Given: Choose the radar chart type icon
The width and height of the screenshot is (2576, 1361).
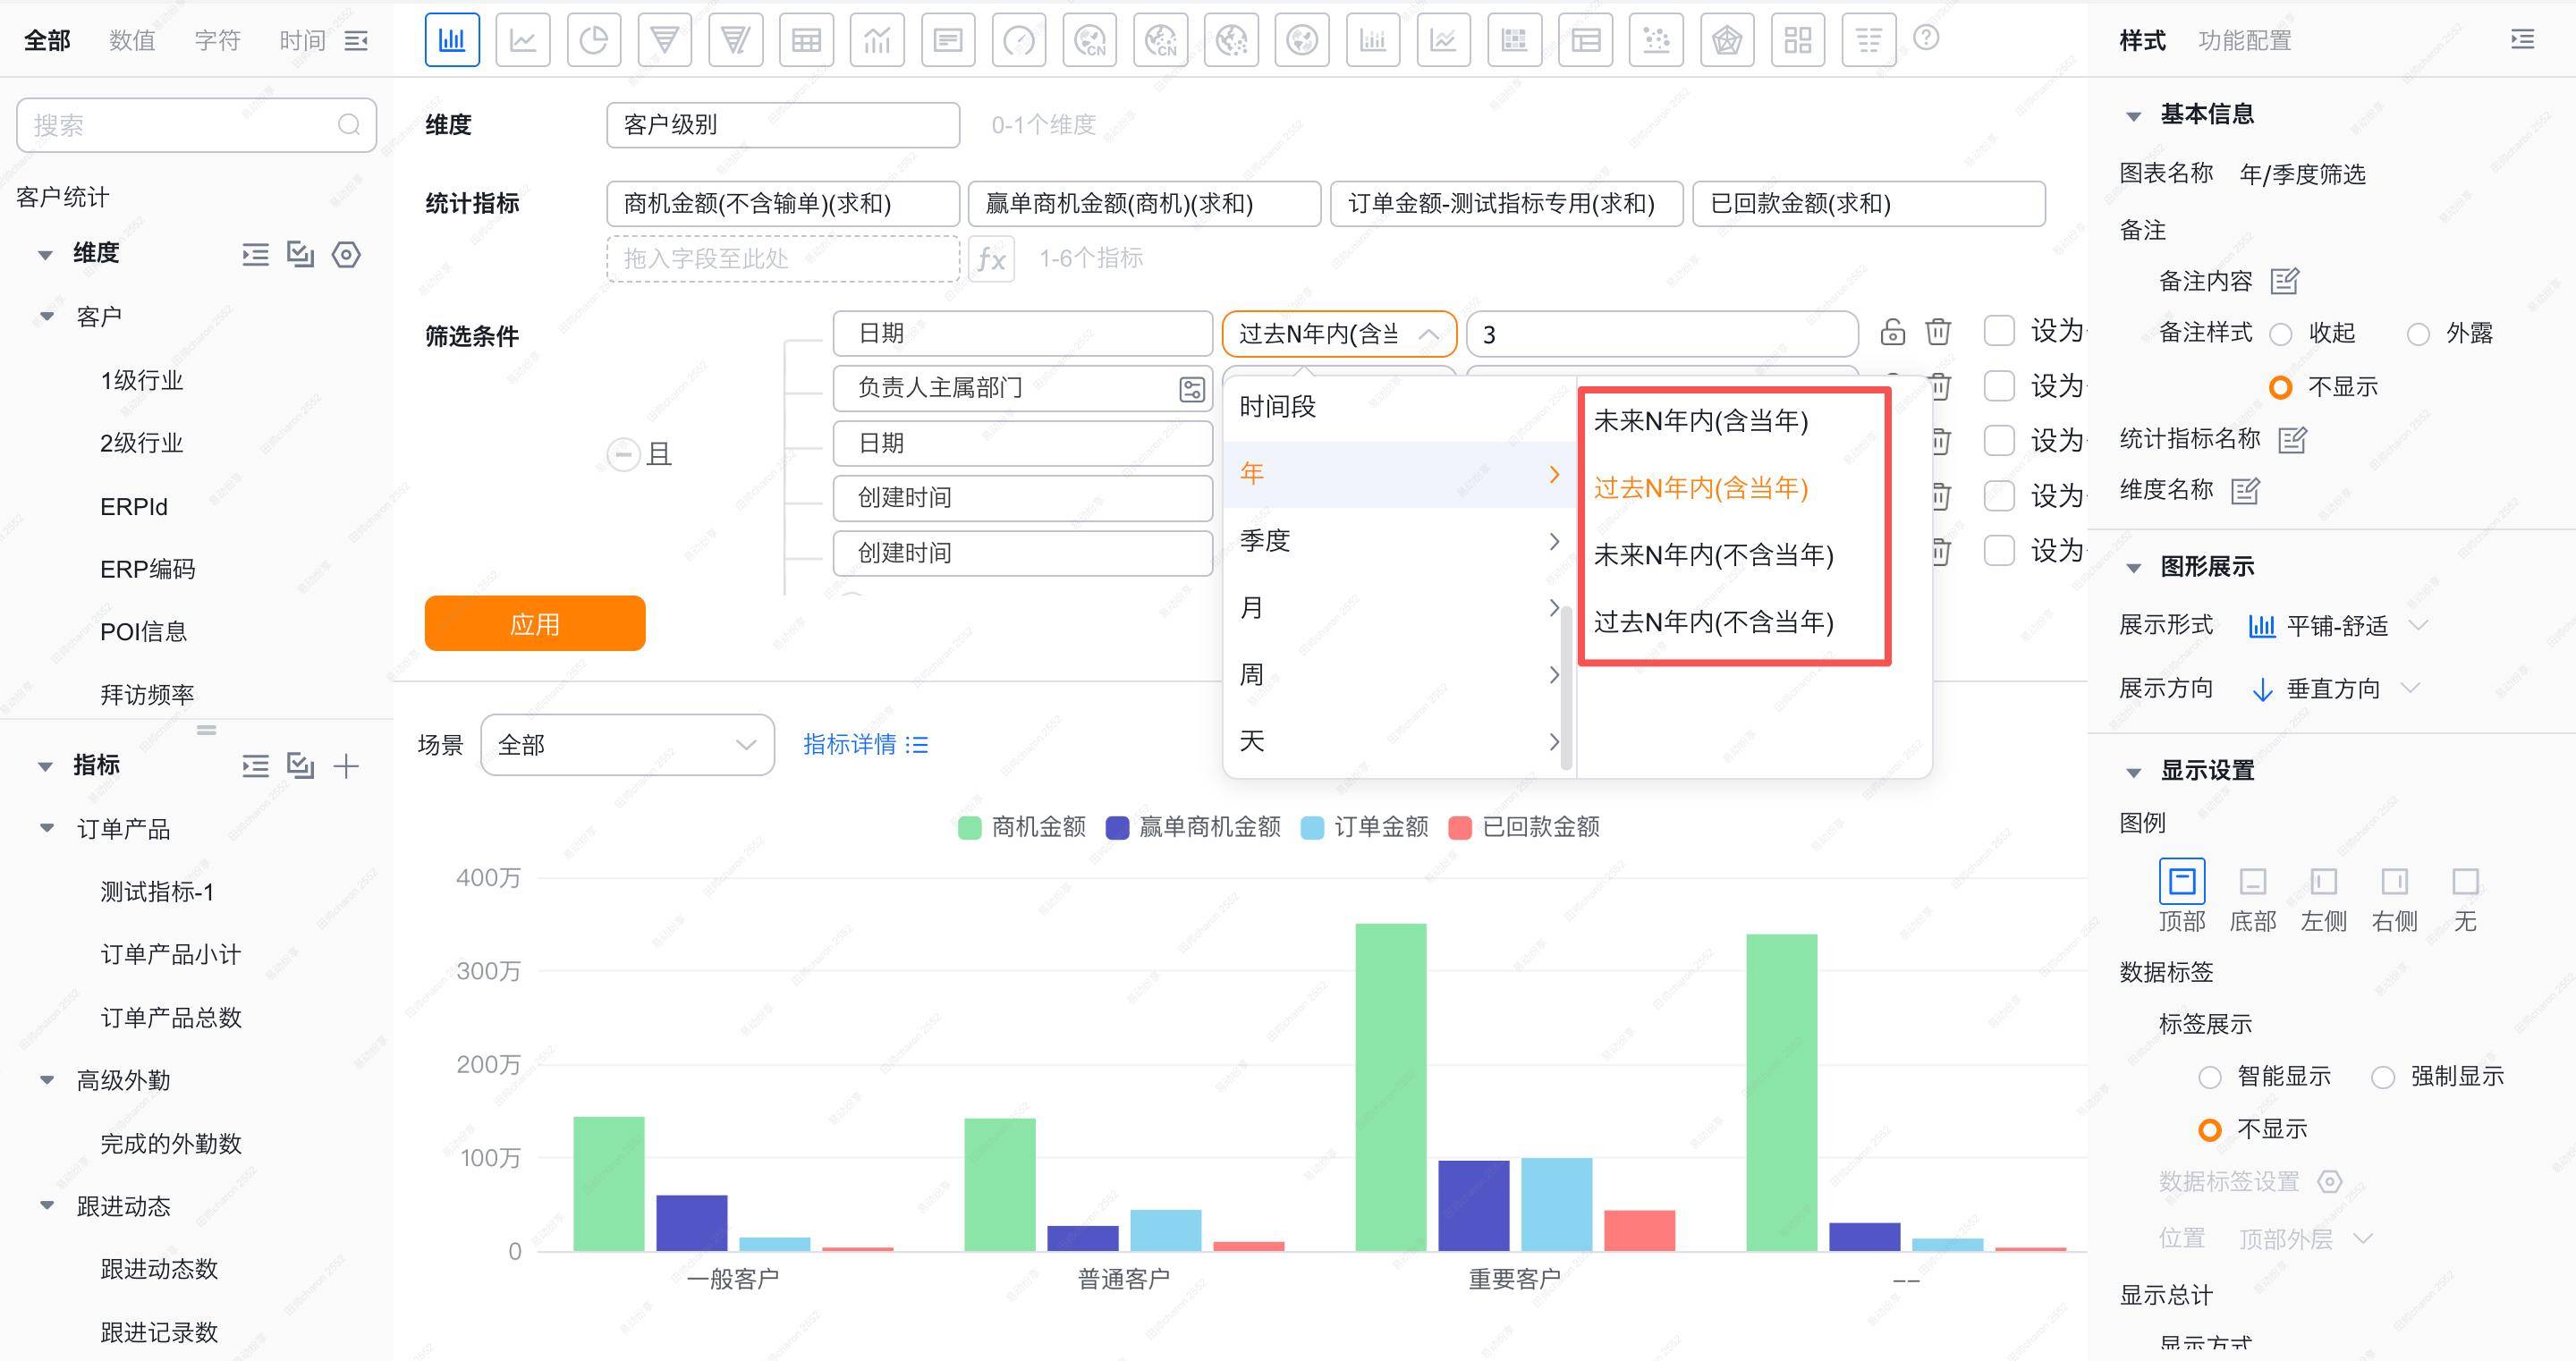Looking at the screenshot, I should (1727, 40).
